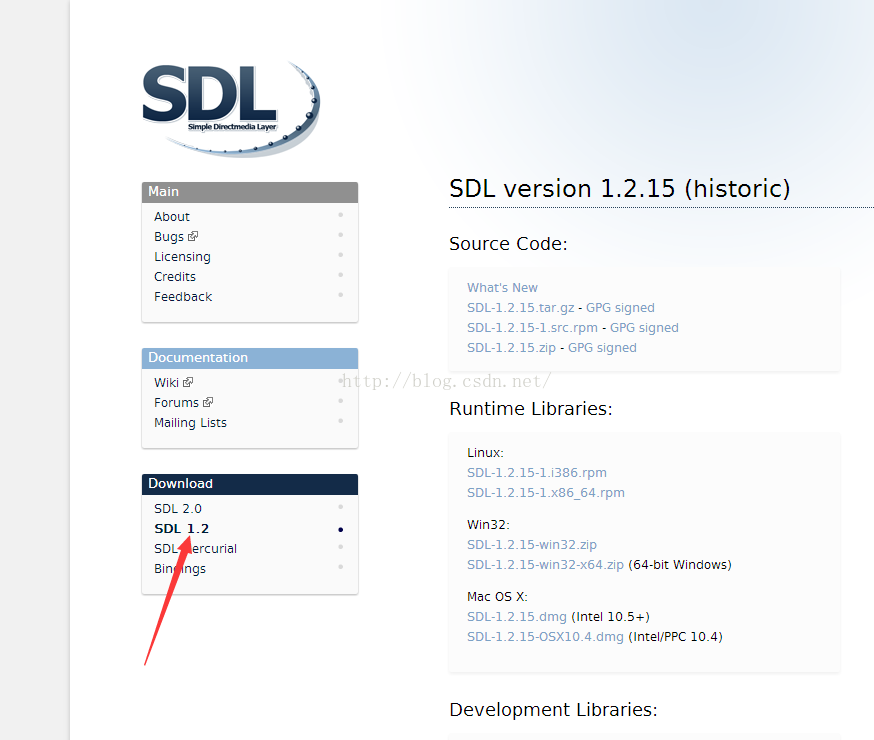874x740 pixels.
Task: Click external link icon next to Bugs
Action: [193, 236]
